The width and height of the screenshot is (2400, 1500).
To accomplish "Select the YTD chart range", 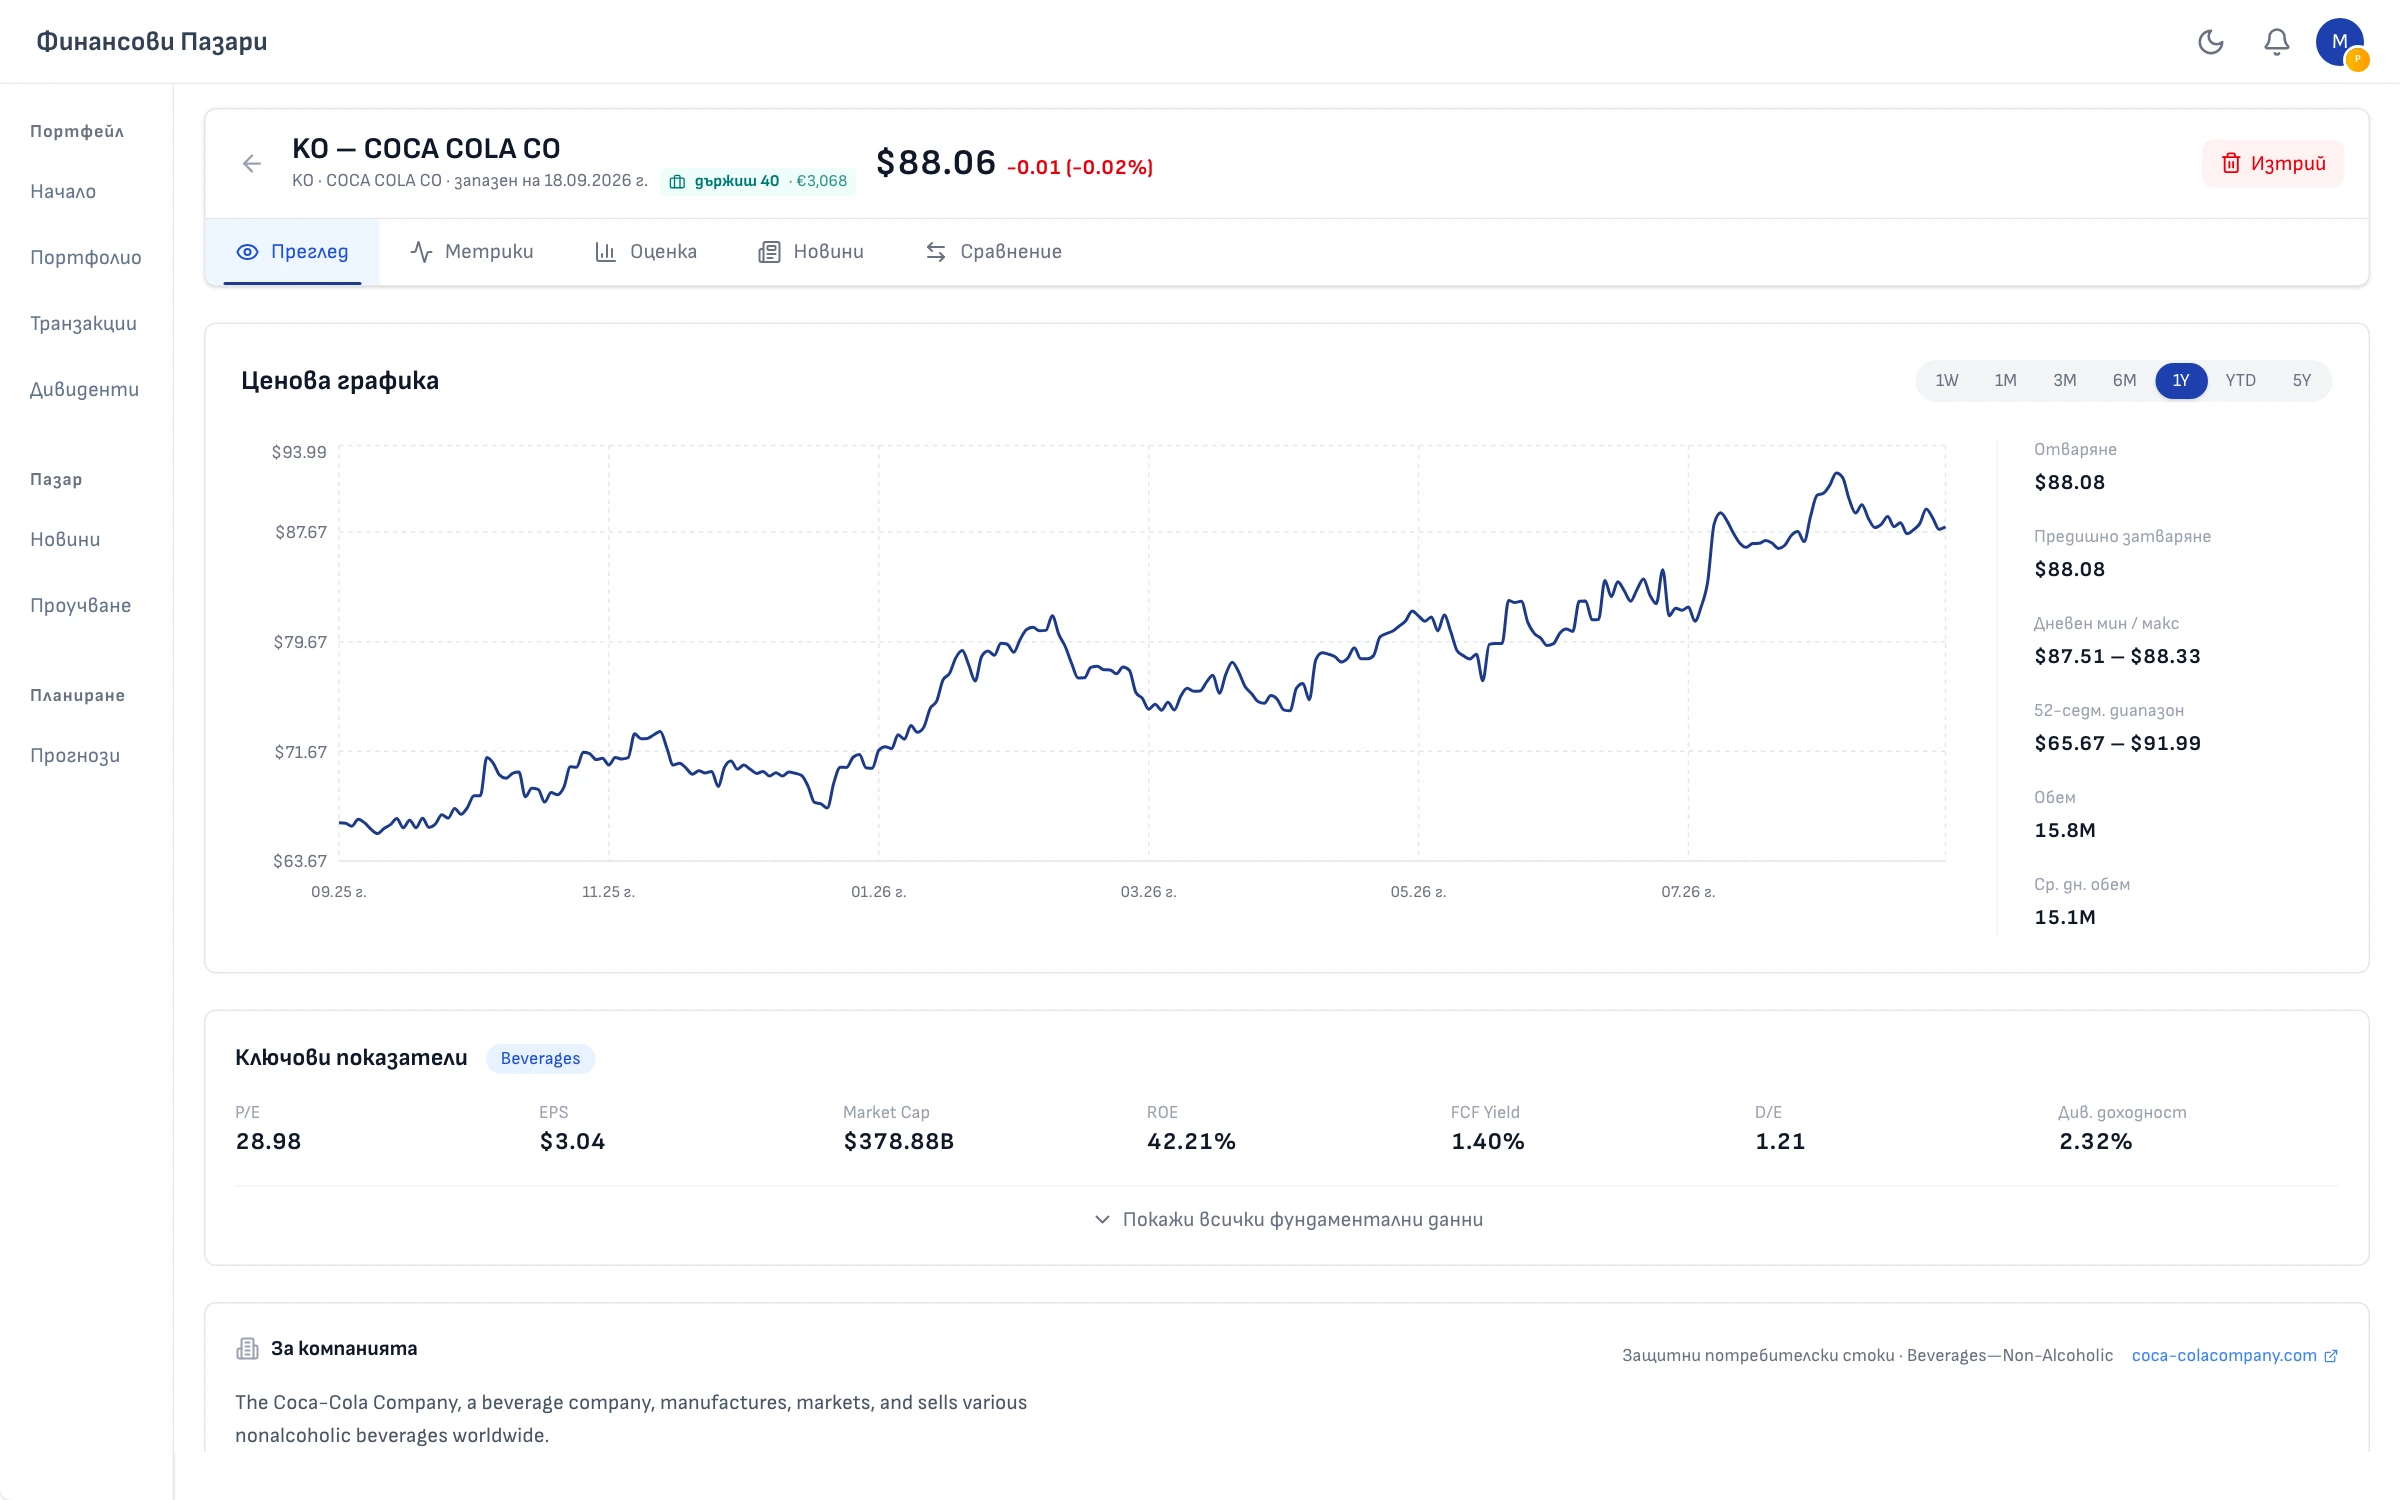I will [2240, 381].
